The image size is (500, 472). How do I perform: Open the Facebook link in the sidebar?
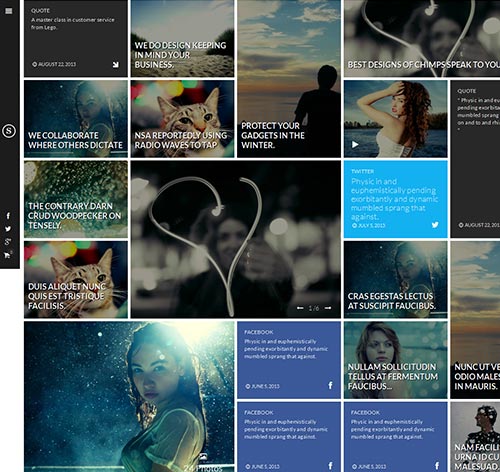pos(8,216)
